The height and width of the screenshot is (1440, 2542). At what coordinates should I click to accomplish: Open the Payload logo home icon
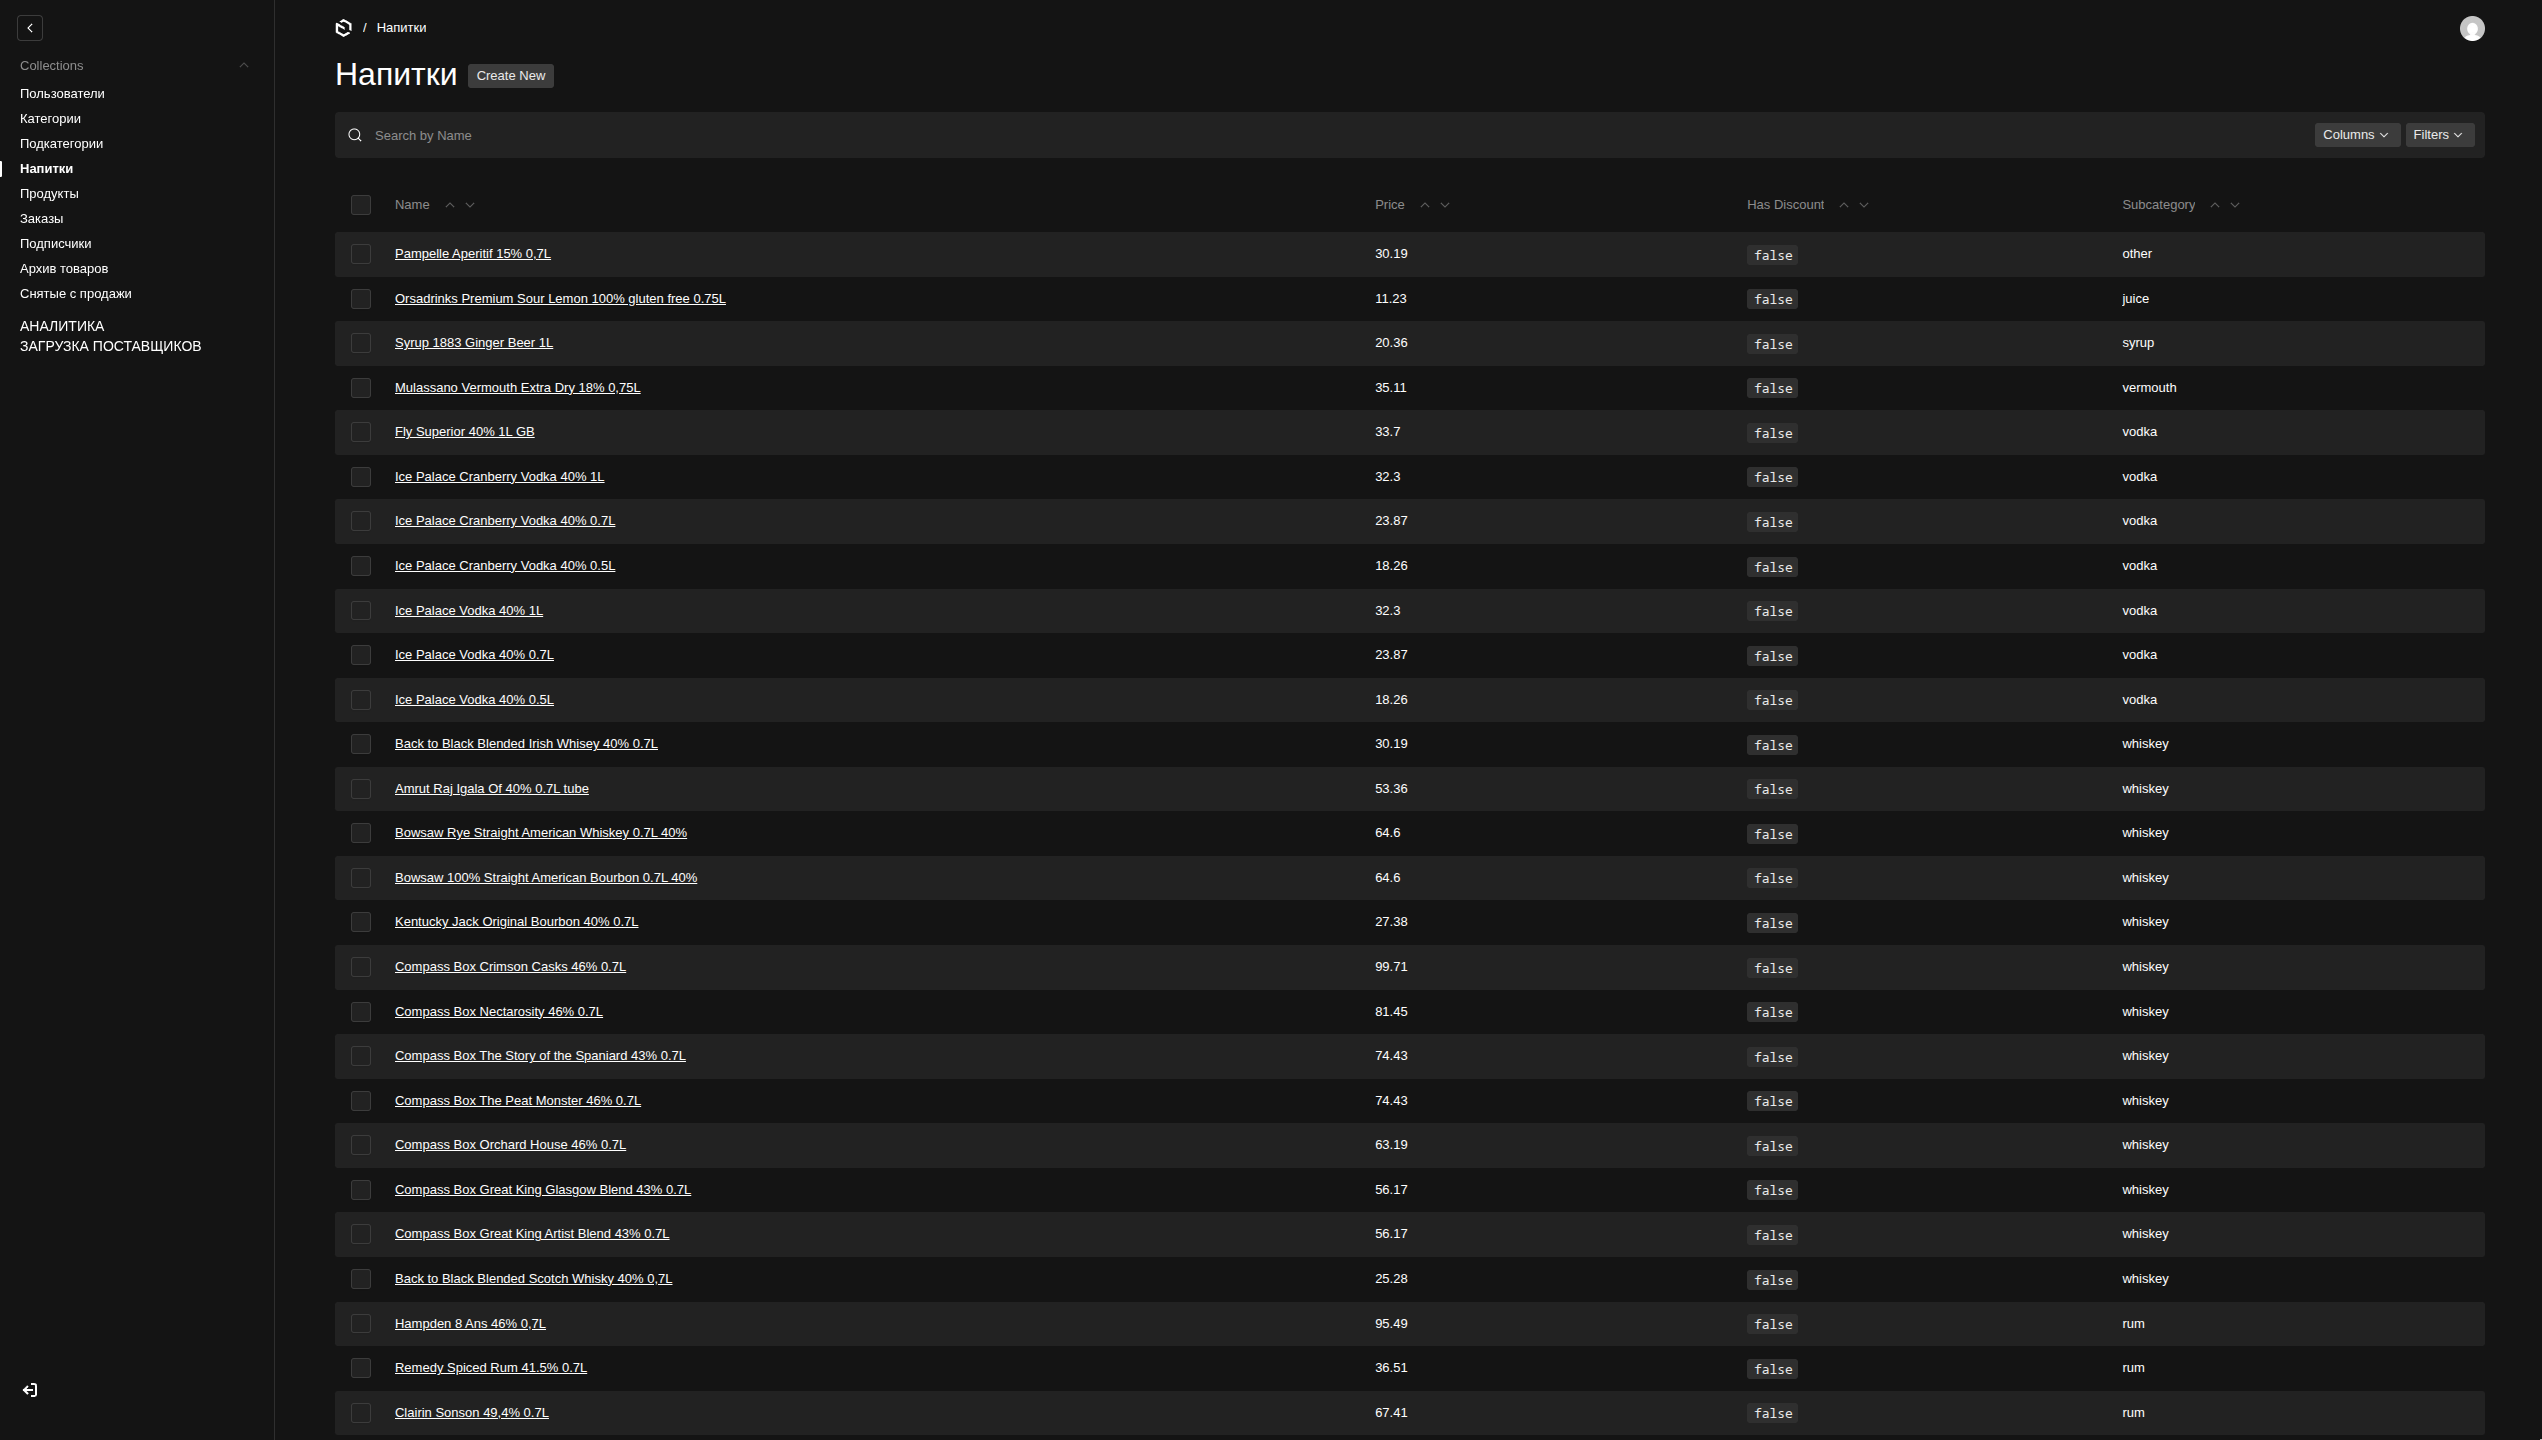pyautogui.click(x=343, y=28)
